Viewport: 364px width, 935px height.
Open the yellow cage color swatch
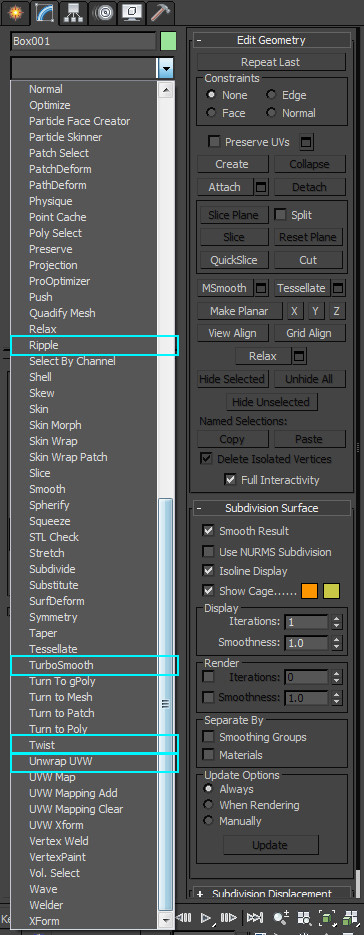coord(331,591)
